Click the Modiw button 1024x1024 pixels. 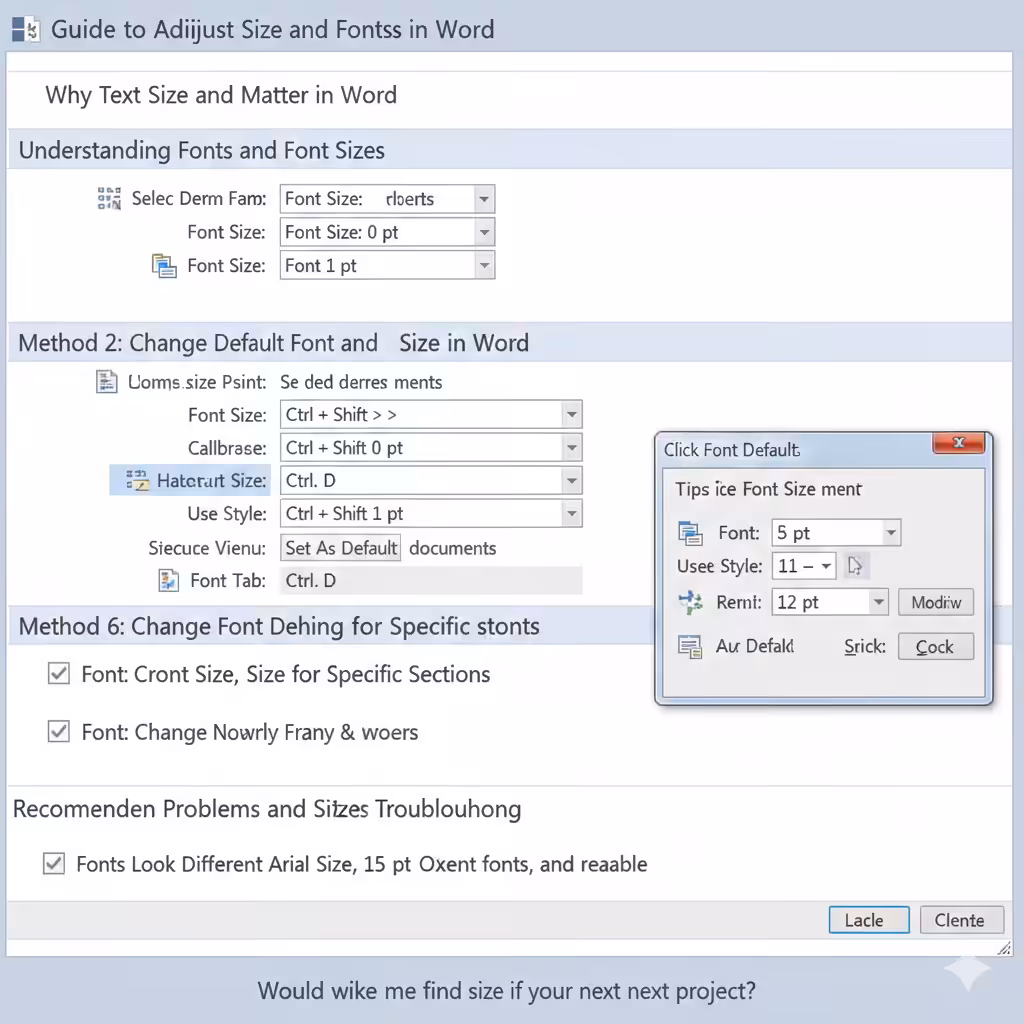(936, 602)
